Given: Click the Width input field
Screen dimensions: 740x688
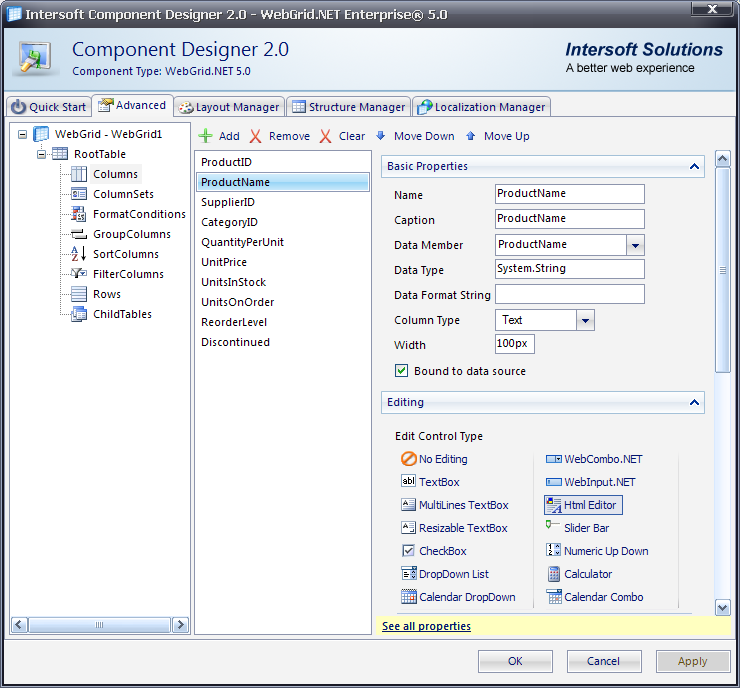Looking at the screenshot, I should (514, 344).
